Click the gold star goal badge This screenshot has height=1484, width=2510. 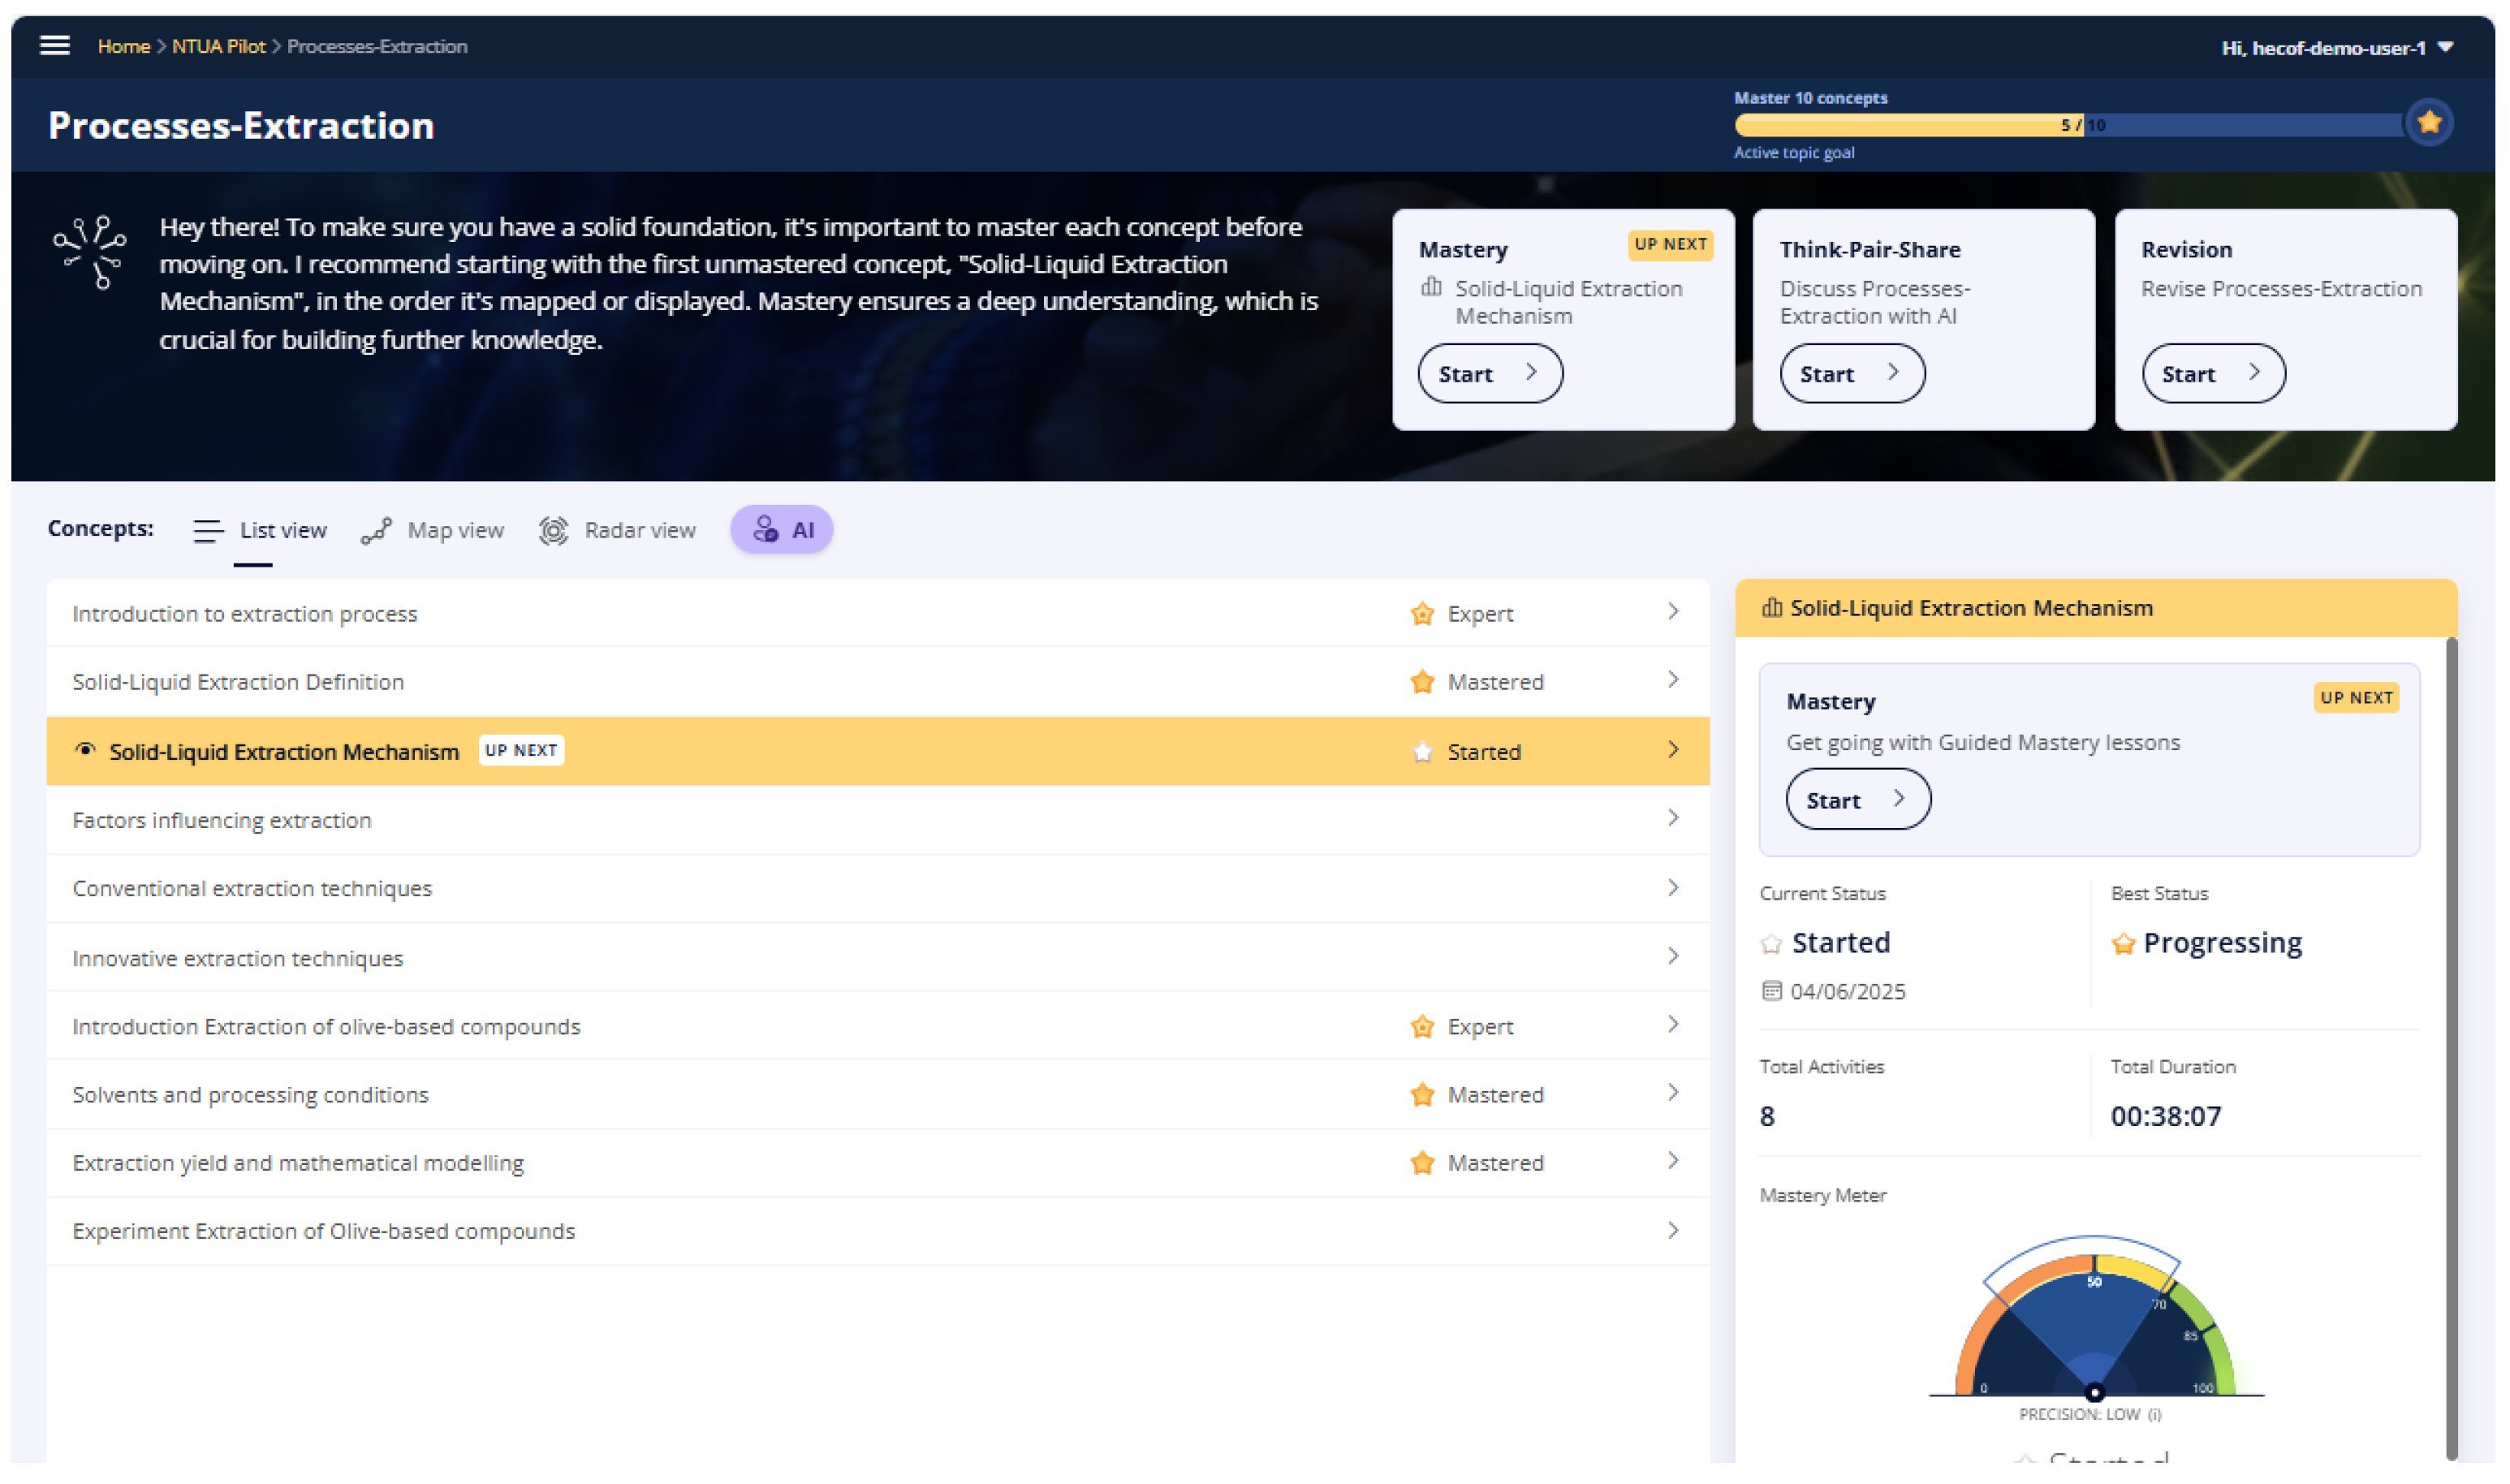[x=2430, y=123]
